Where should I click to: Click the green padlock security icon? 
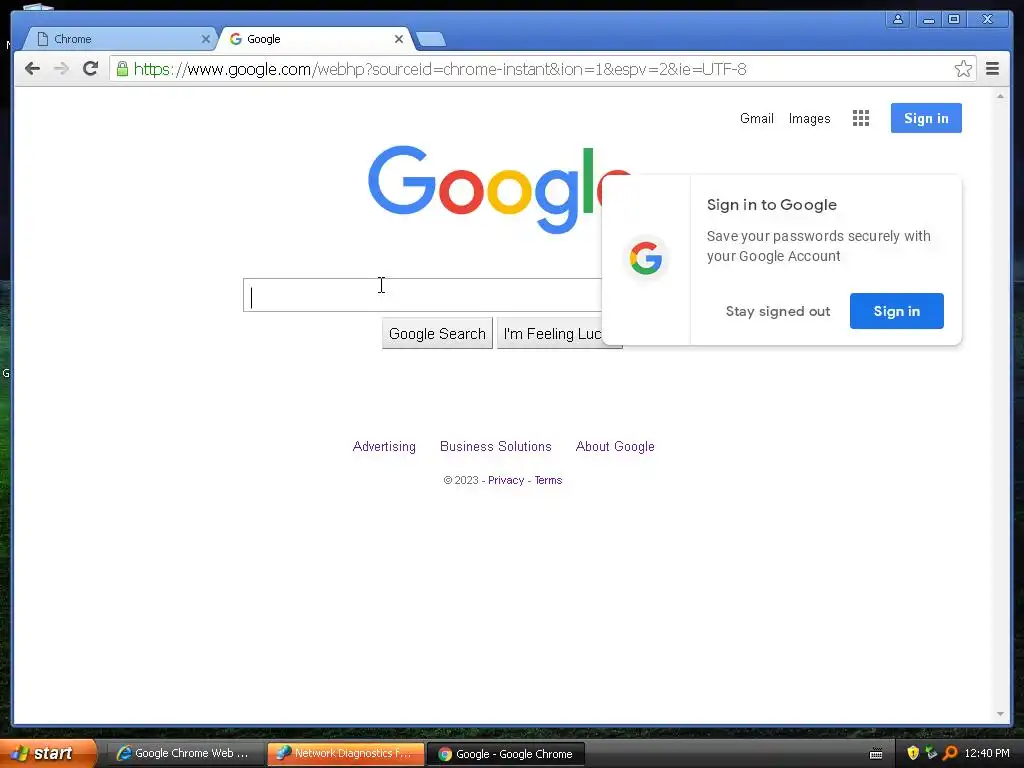pos(122,69)
